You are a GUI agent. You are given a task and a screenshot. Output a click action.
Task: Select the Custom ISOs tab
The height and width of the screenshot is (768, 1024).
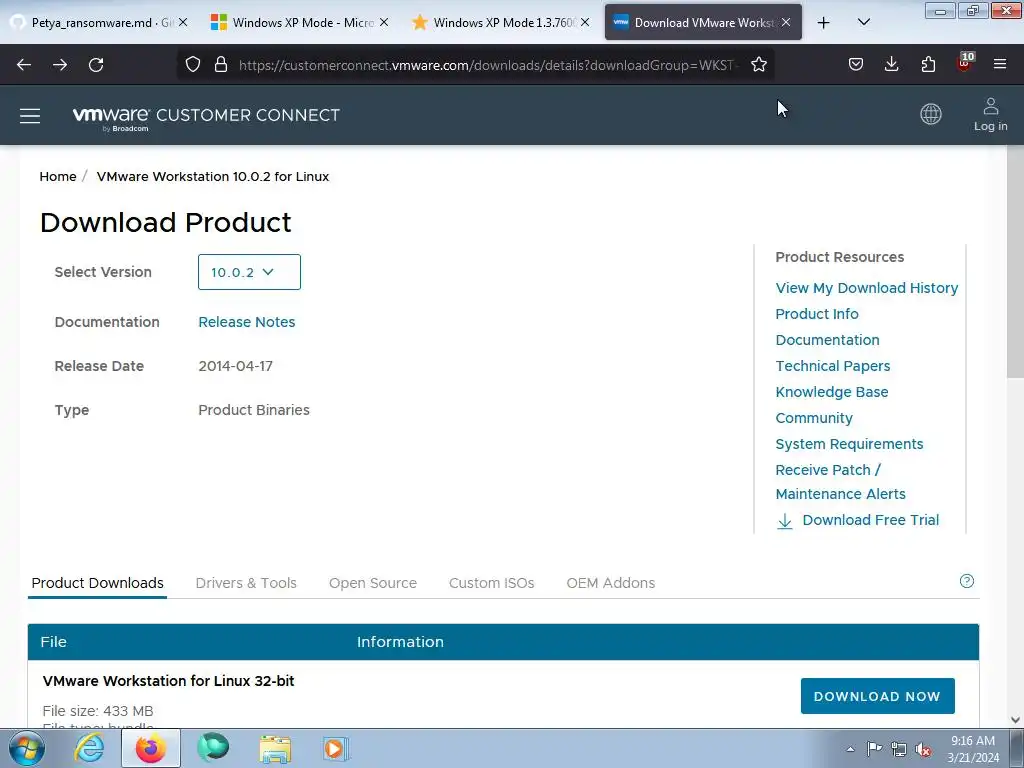tap(491, 583)
